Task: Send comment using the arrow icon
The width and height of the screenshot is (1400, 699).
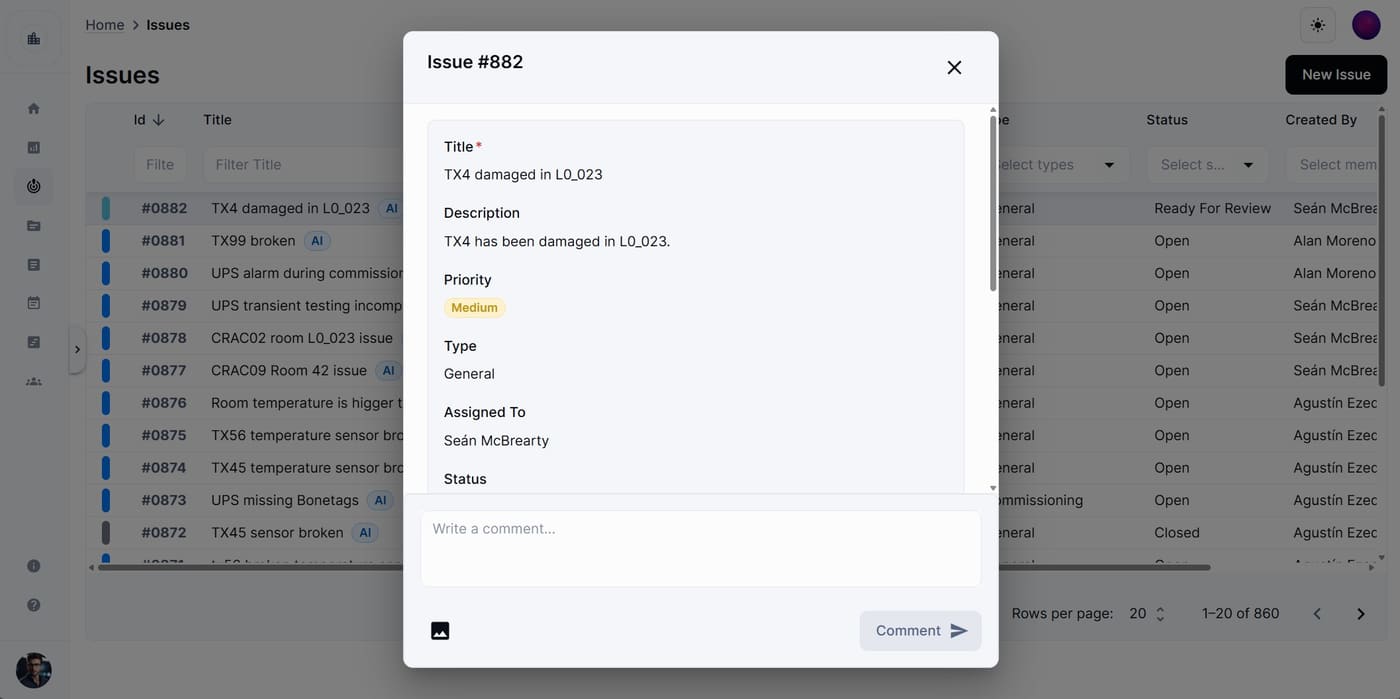Action: pyautogui.click(x=959, y=631)
